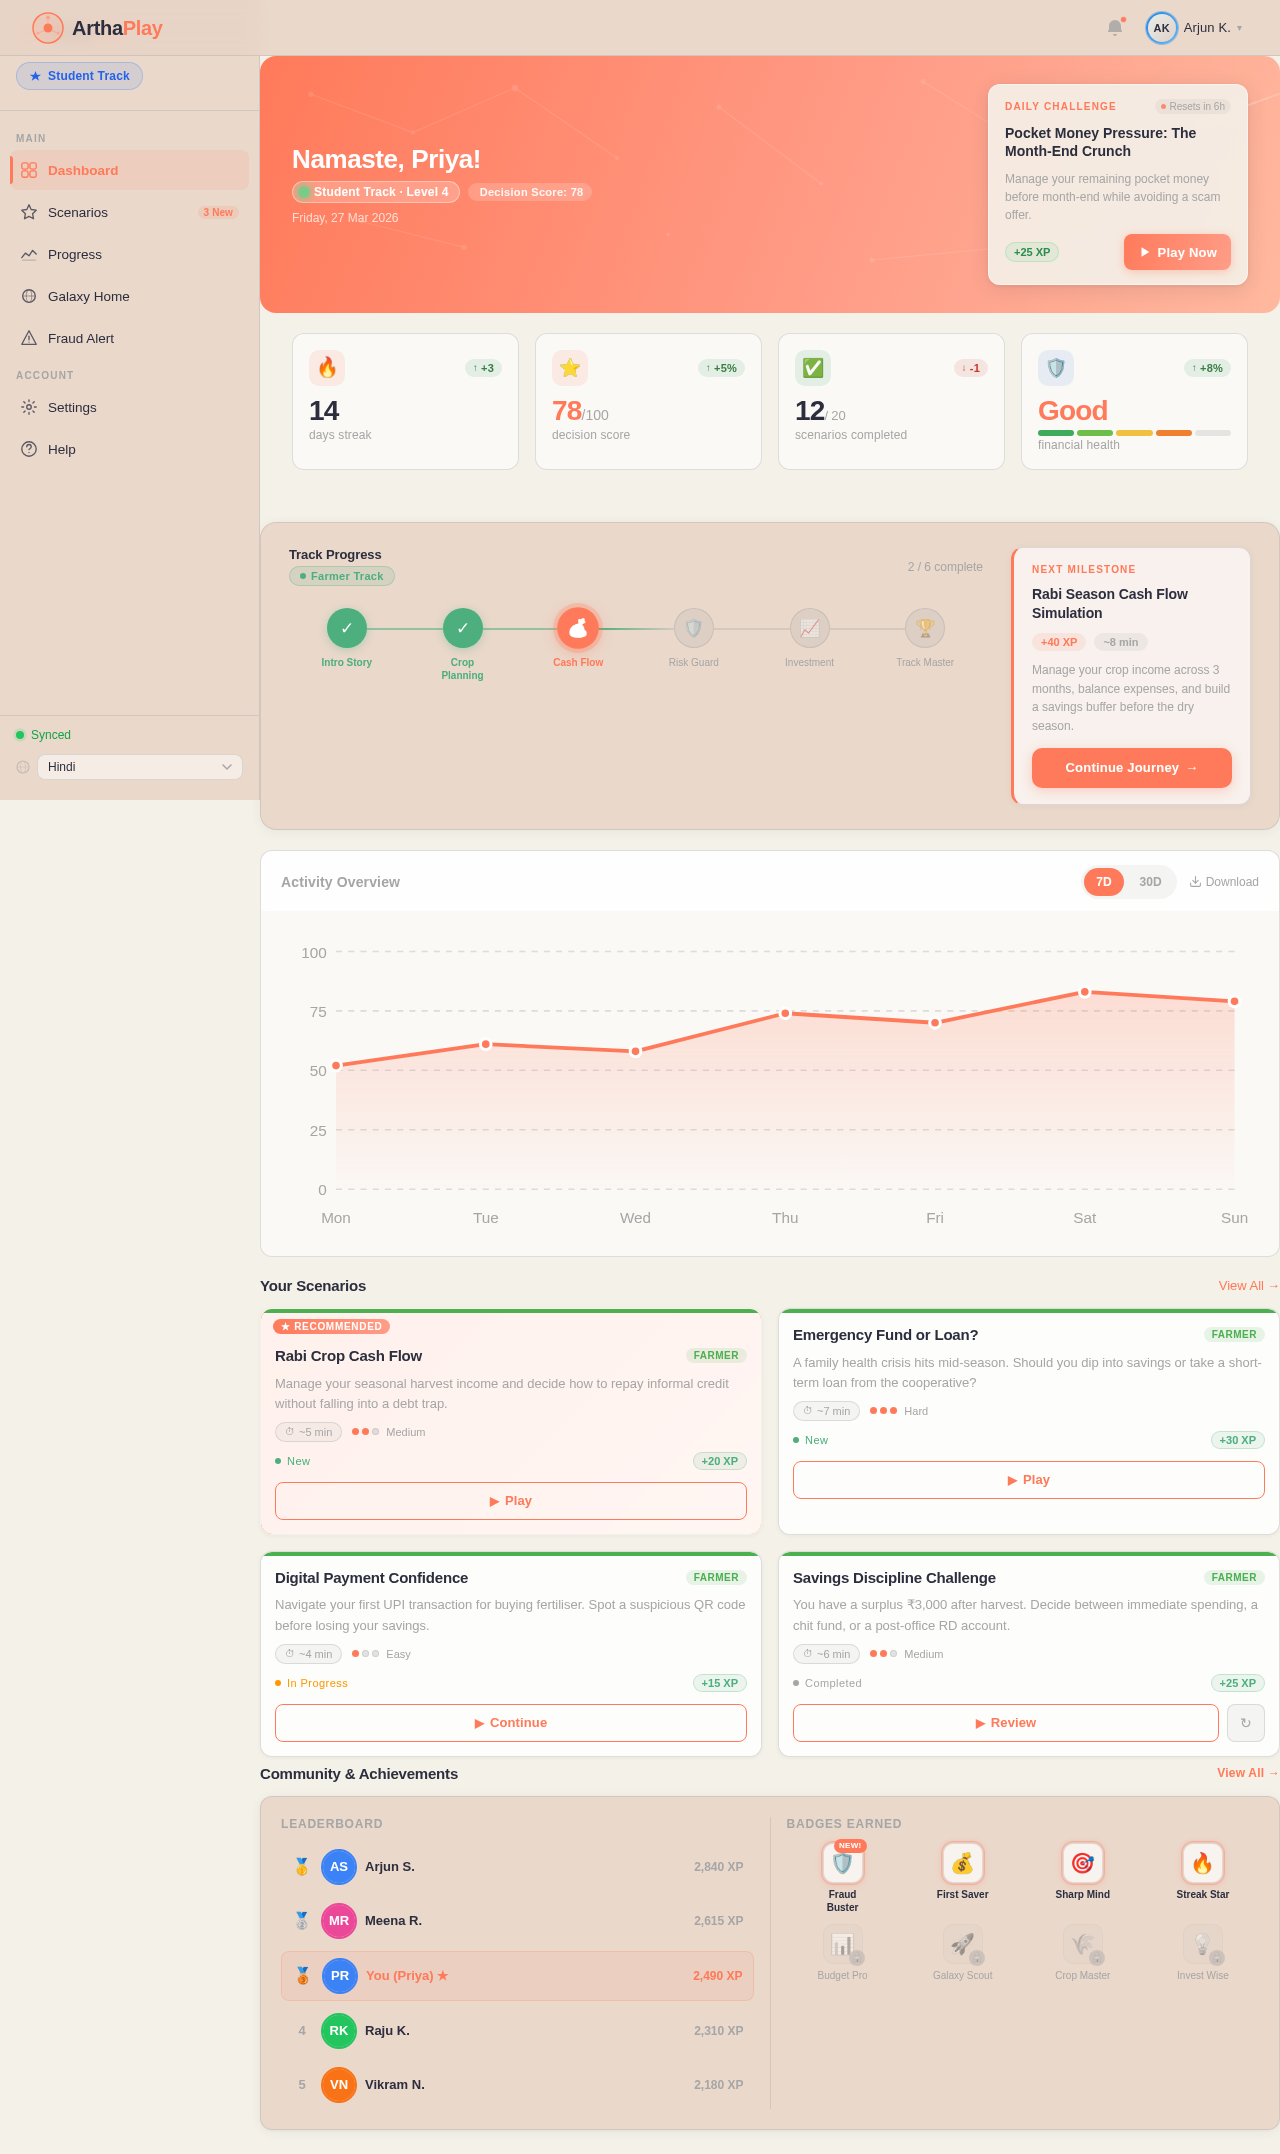Click the financial health progress bar
The image size is (1280, 2154).
tap(1134, 433)
